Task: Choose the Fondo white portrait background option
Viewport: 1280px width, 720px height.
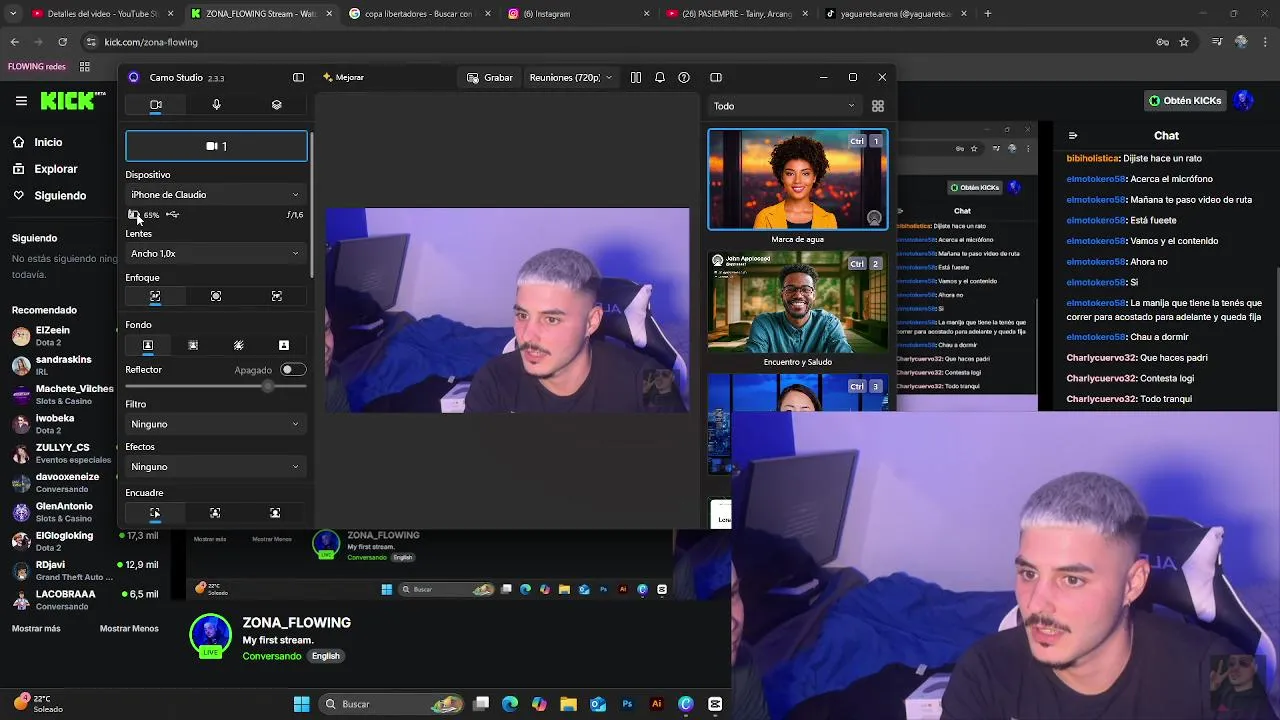Action: point(284,345)
